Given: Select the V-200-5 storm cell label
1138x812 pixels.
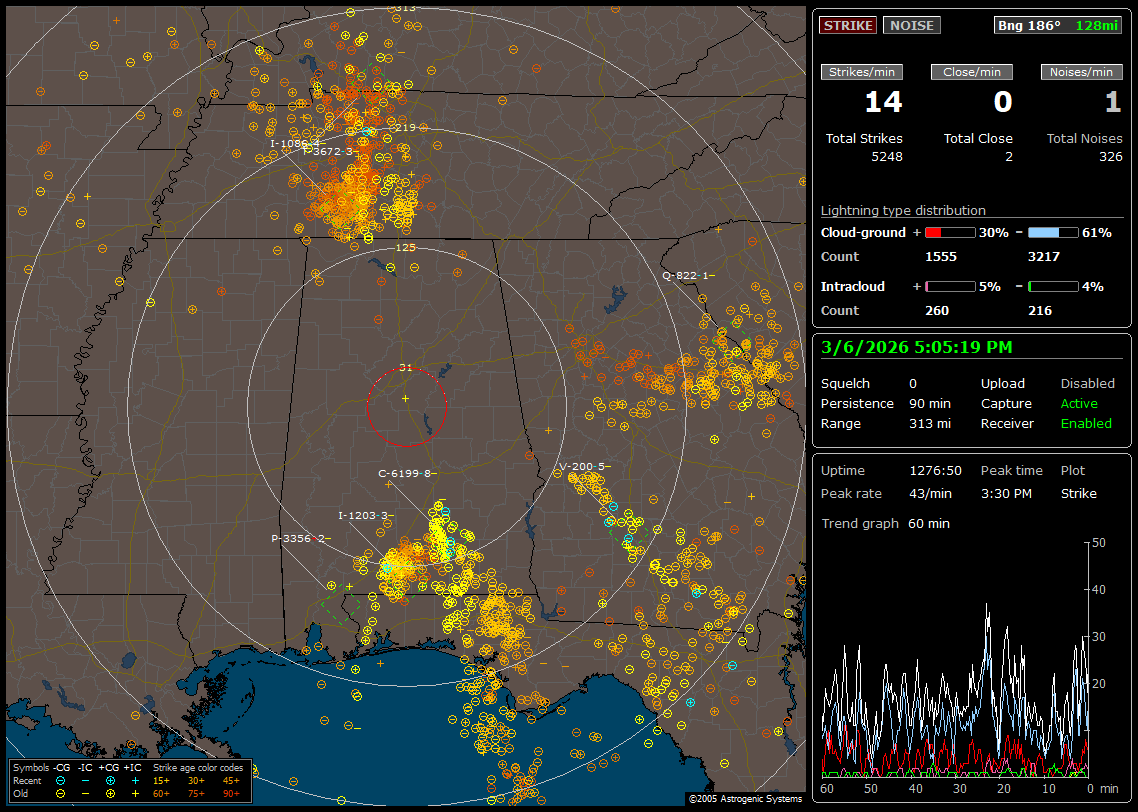Looking at the screenshot, I should pos(583,466).
